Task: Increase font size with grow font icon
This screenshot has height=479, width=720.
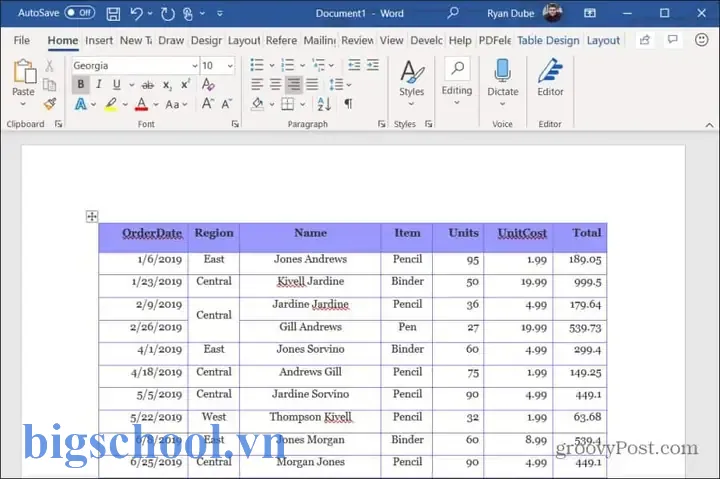Action: [208, 104]
